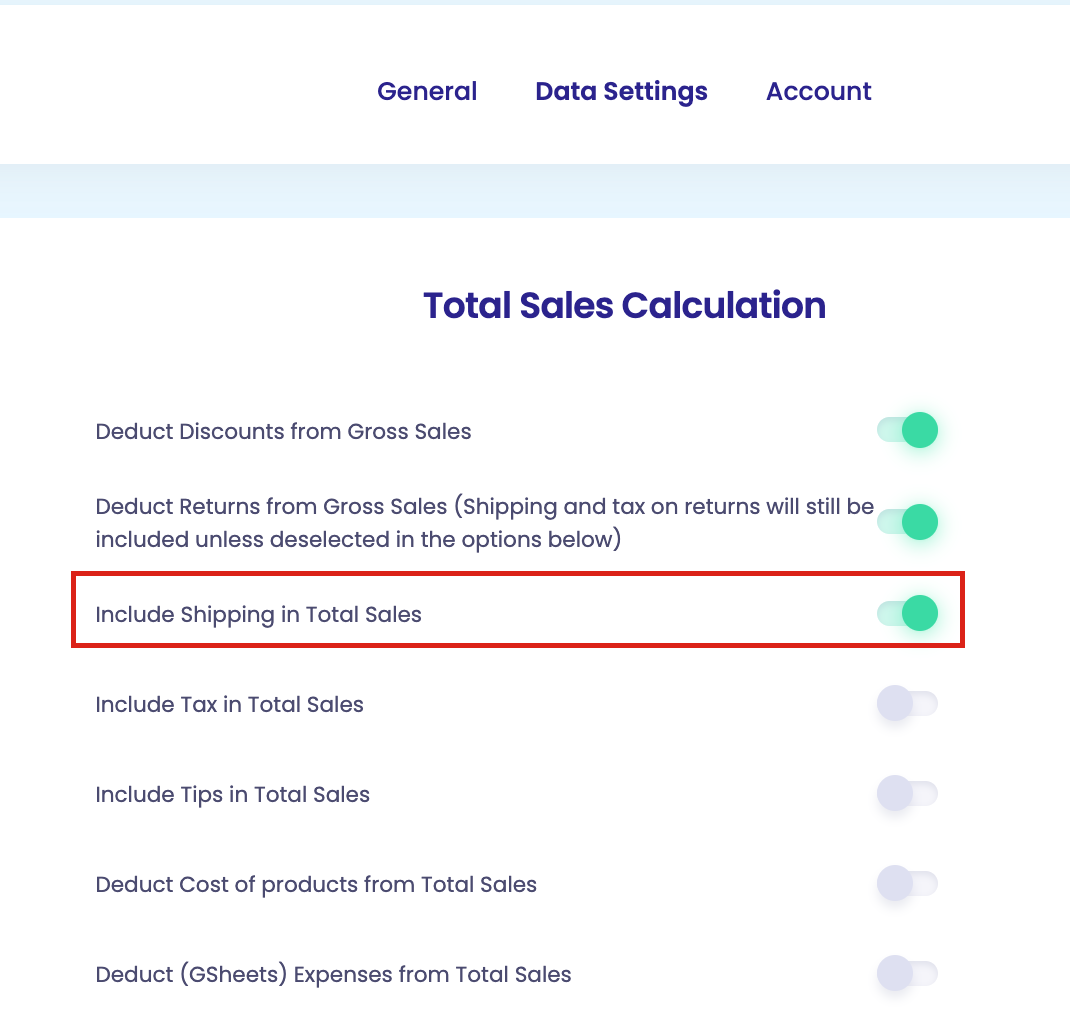The image size is (1070, 1020).
Task: Click Deduct (GSheets) Expenses from Total Sales label
Action: click(333, 975)
